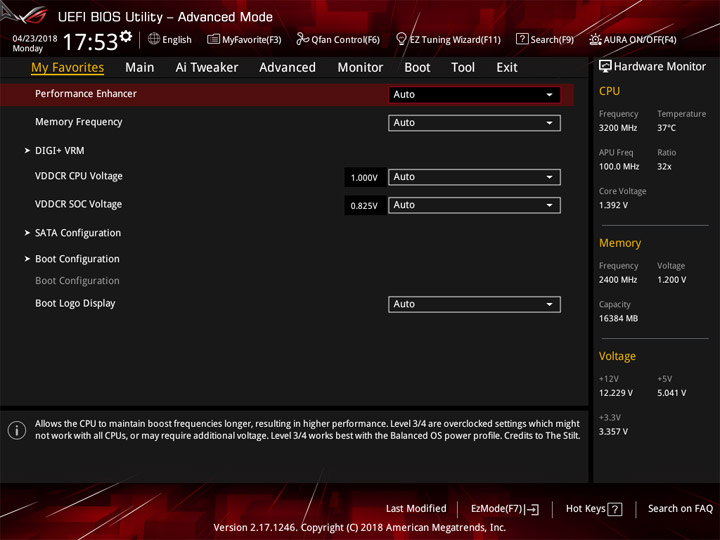The image size is (720, 540).
Task: Switch to EzMode(F7)
Action: (505, 509)
